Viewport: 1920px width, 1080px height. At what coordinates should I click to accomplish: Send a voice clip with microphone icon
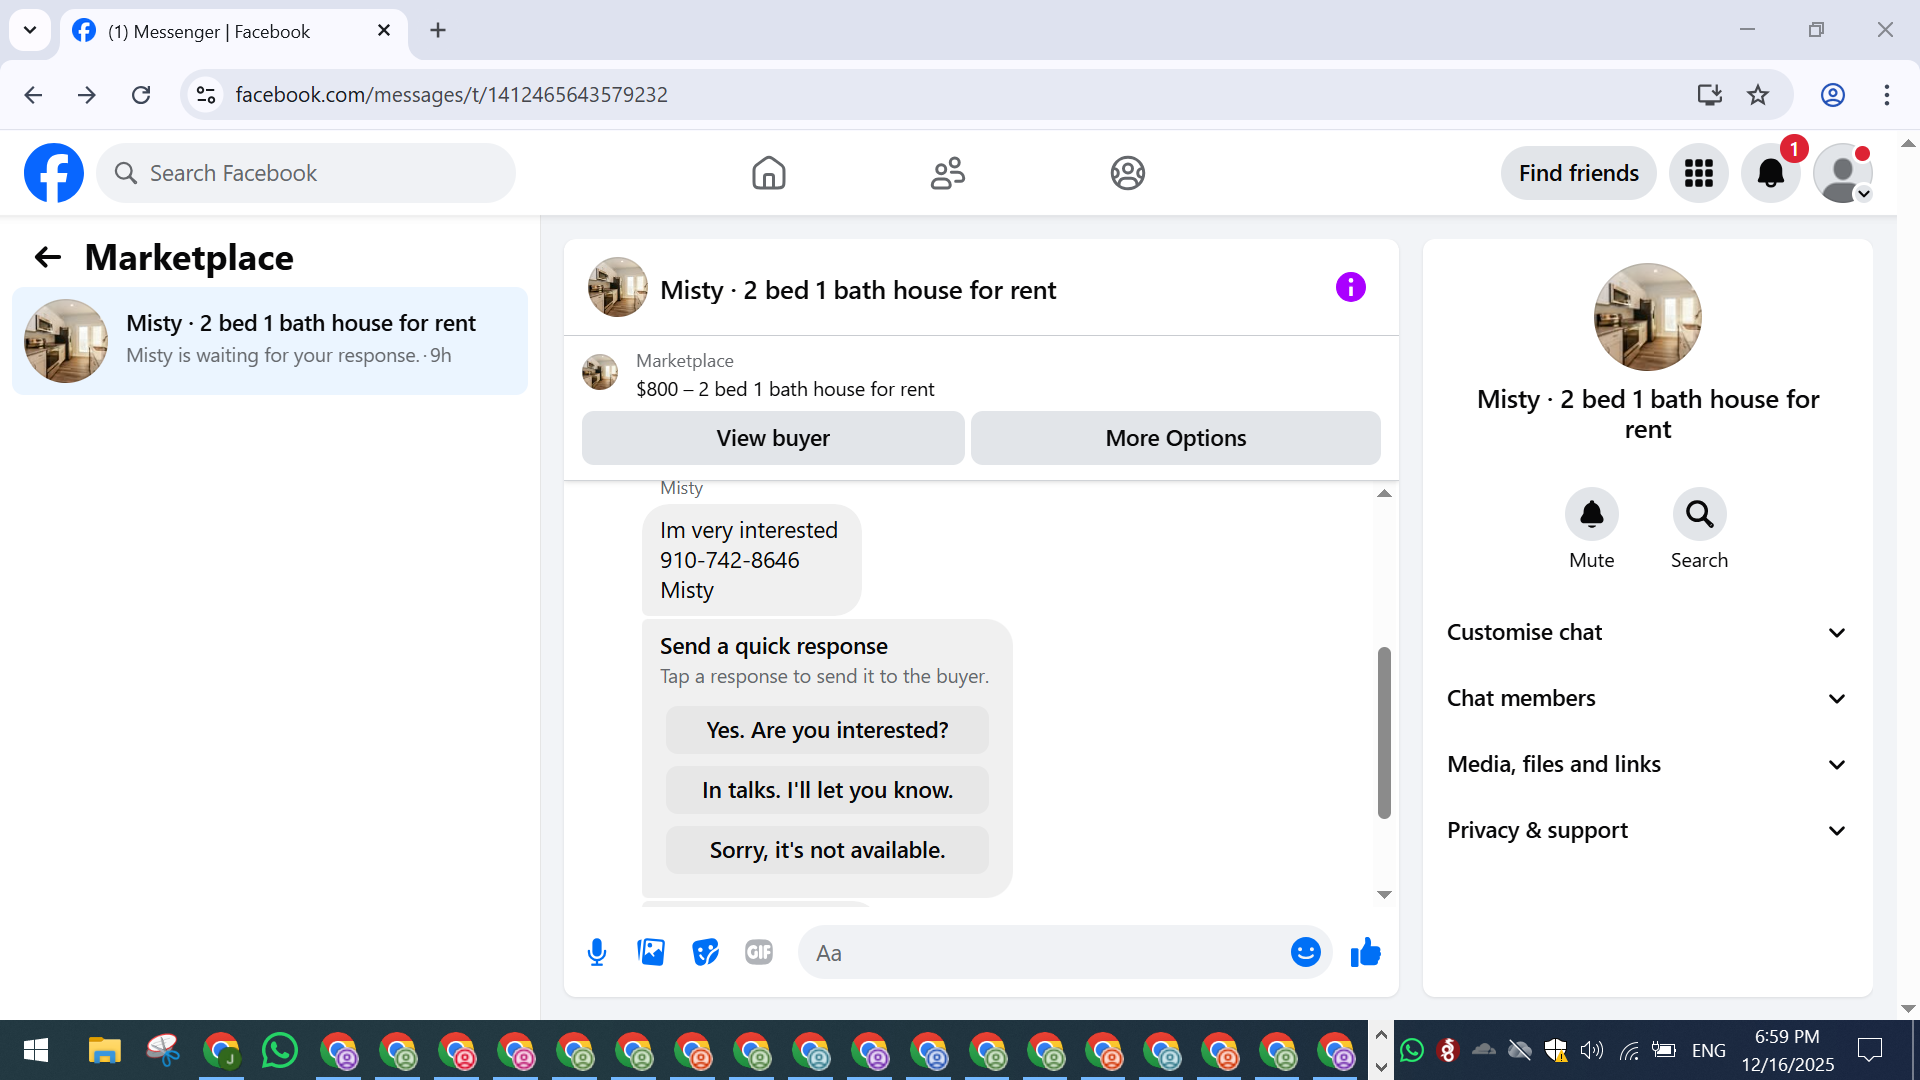[597, 953]
